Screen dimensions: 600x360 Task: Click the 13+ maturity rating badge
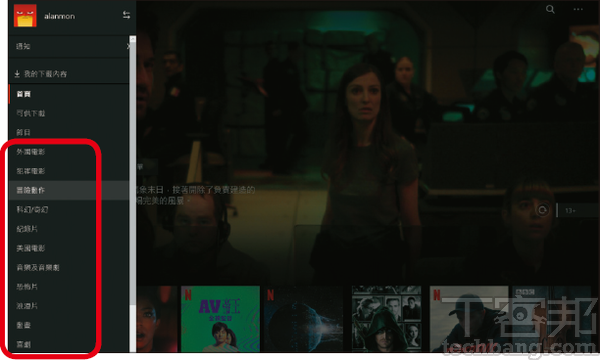pyautogui.click(x=570, y=210)
